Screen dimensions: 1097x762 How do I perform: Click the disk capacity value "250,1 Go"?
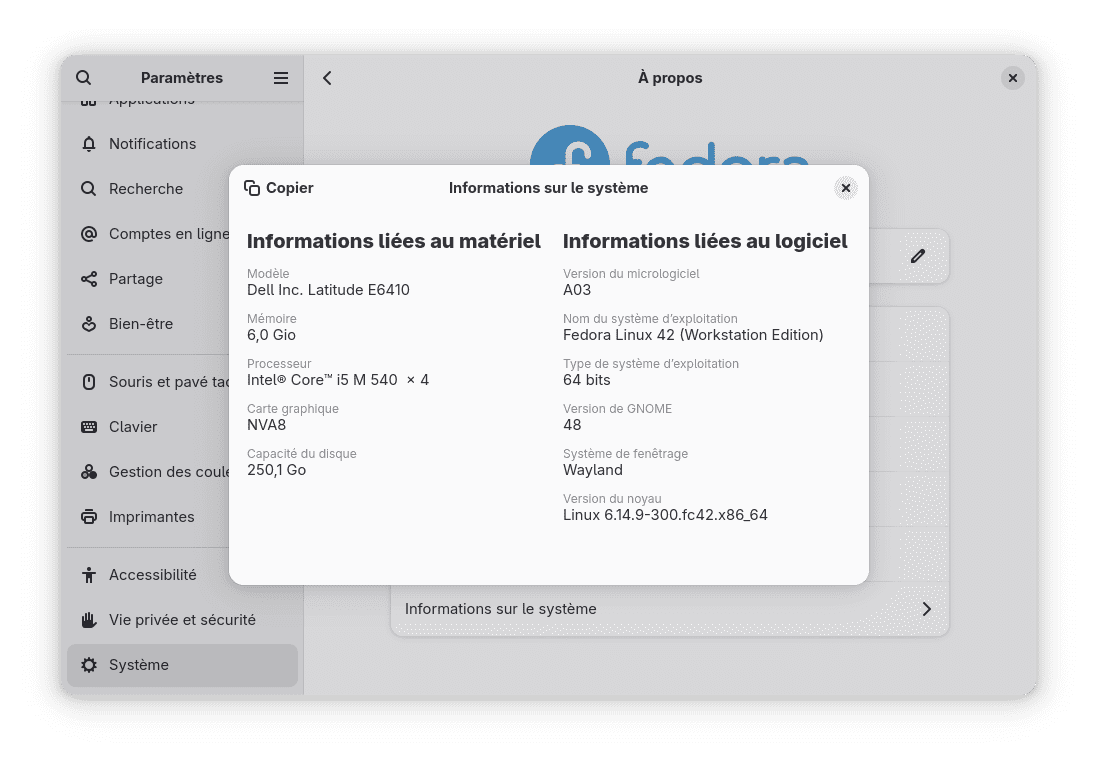click(276, 470)
